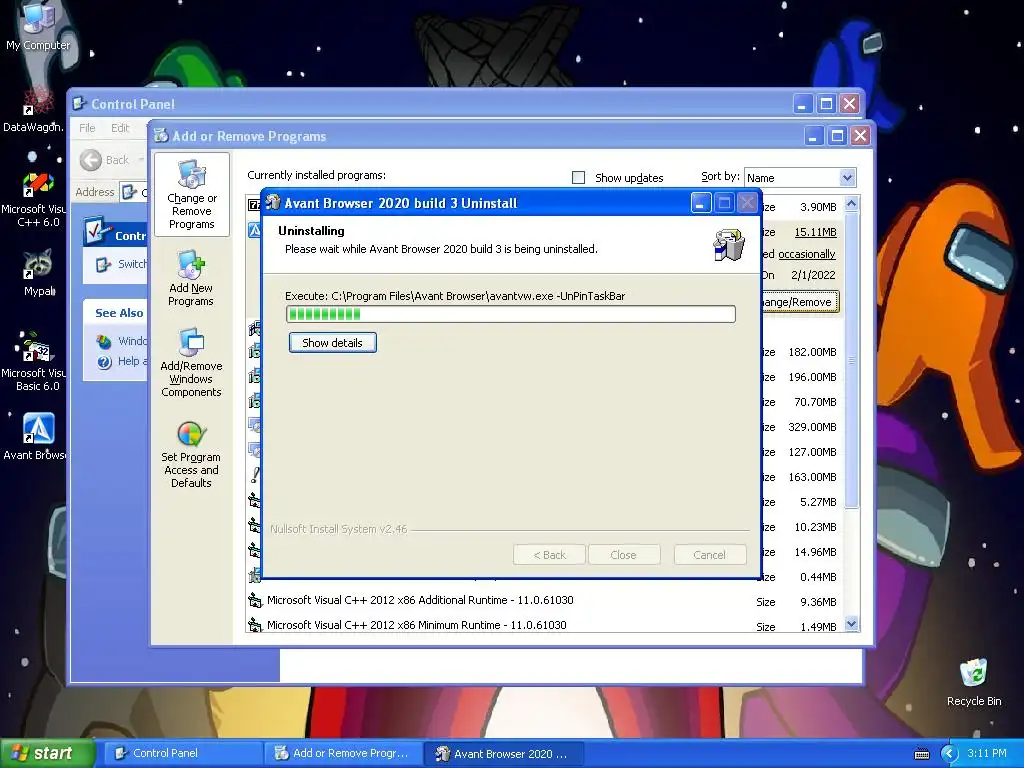
Task: Click Close button in uninstall dialog
Action: tap(623, 555)
